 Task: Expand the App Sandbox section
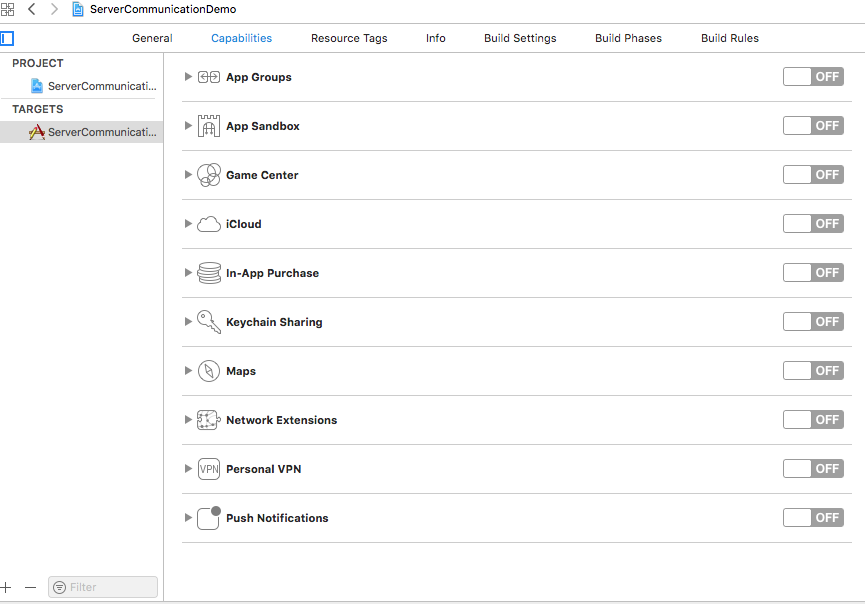(188, 126)
